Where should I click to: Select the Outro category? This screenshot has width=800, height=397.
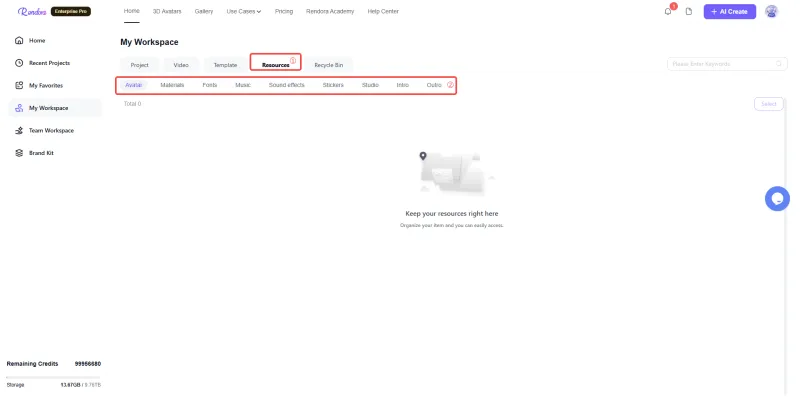[x=434, y=85]
